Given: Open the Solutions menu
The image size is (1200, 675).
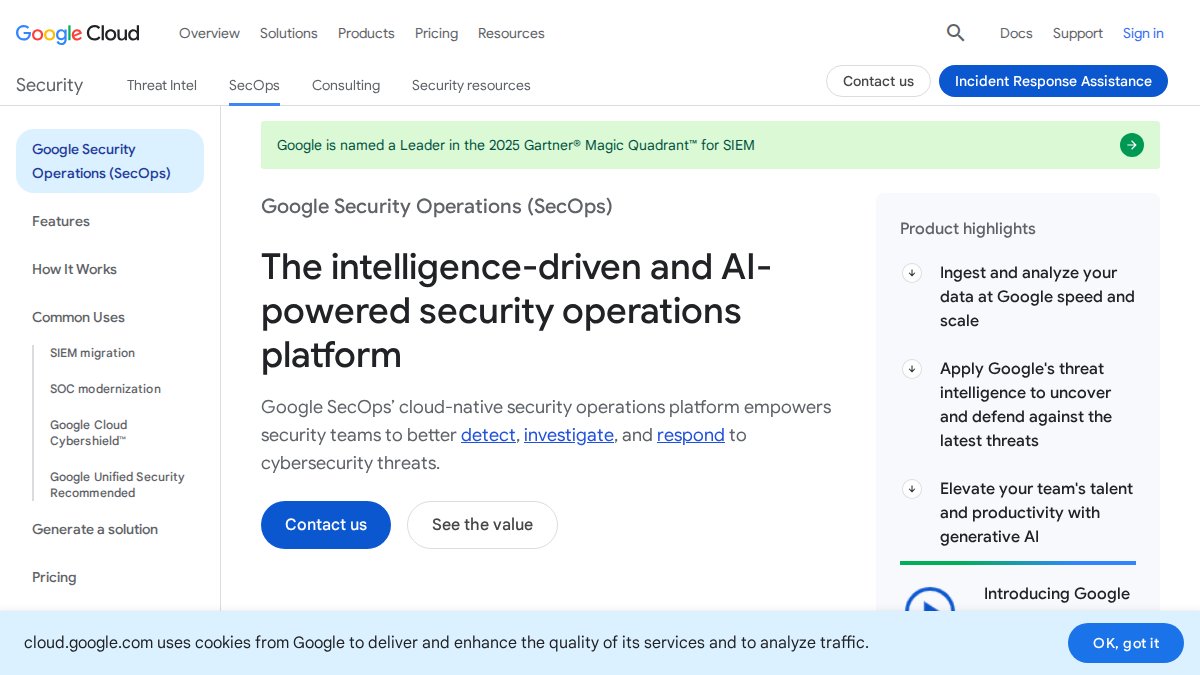Looking at the screenshot, I should (x=289, y=33).
